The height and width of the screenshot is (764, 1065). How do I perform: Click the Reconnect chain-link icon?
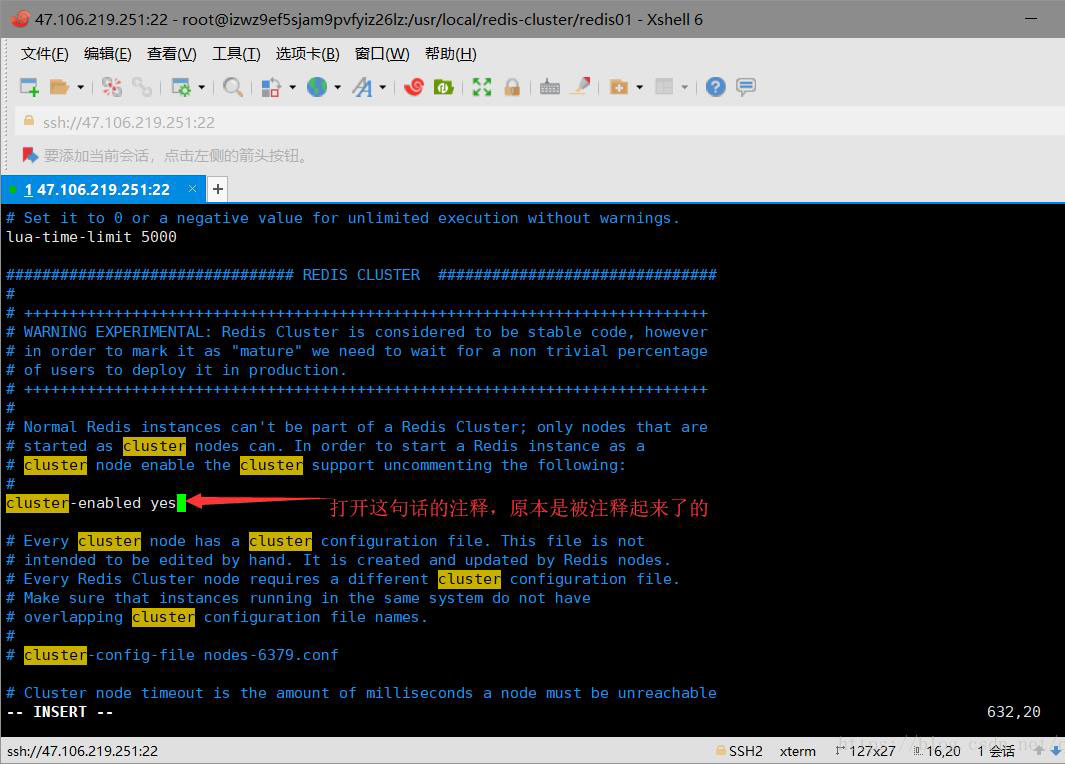[x=142, y=87]
